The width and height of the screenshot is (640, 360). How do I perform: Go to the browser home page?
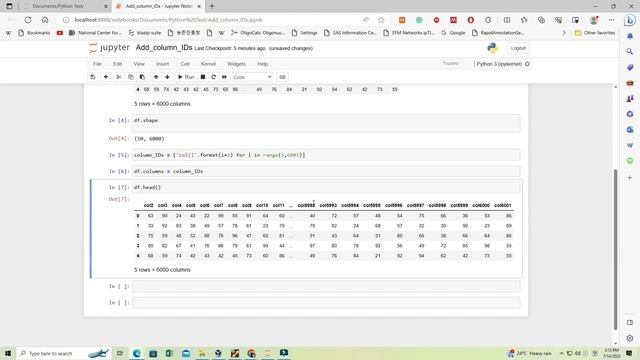pyautogui.click(x=45, y=20)
